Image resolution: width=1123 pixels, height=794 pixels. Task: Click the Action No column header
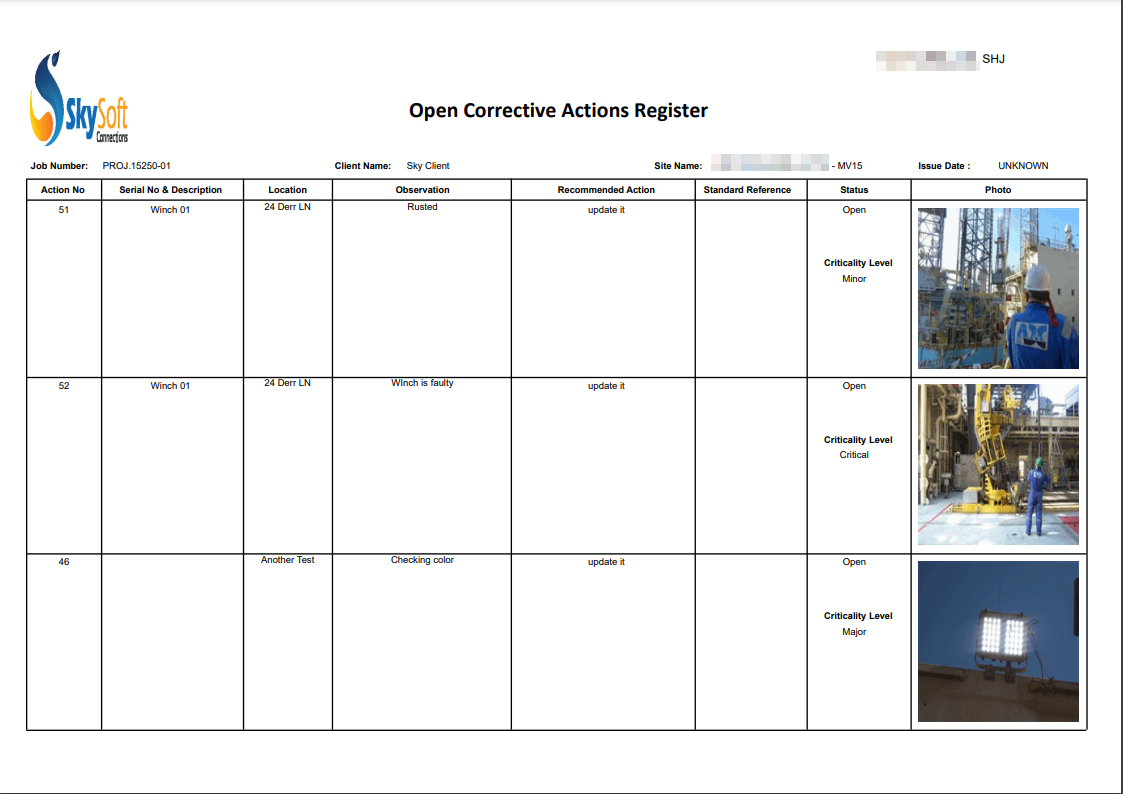[x=63, y=189]
